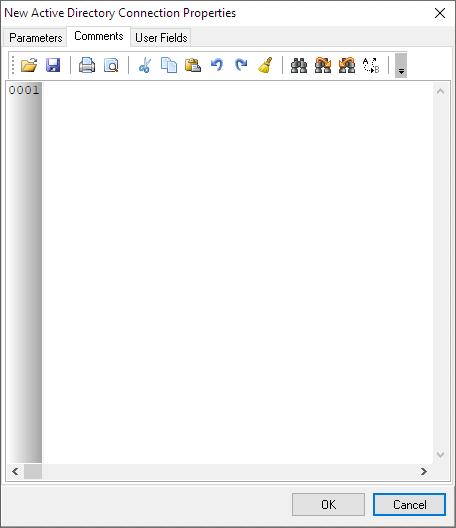The height and width of the screenshot is (528, 456).
Task: Switch to the User Fields tab
Action: point(161,38)
